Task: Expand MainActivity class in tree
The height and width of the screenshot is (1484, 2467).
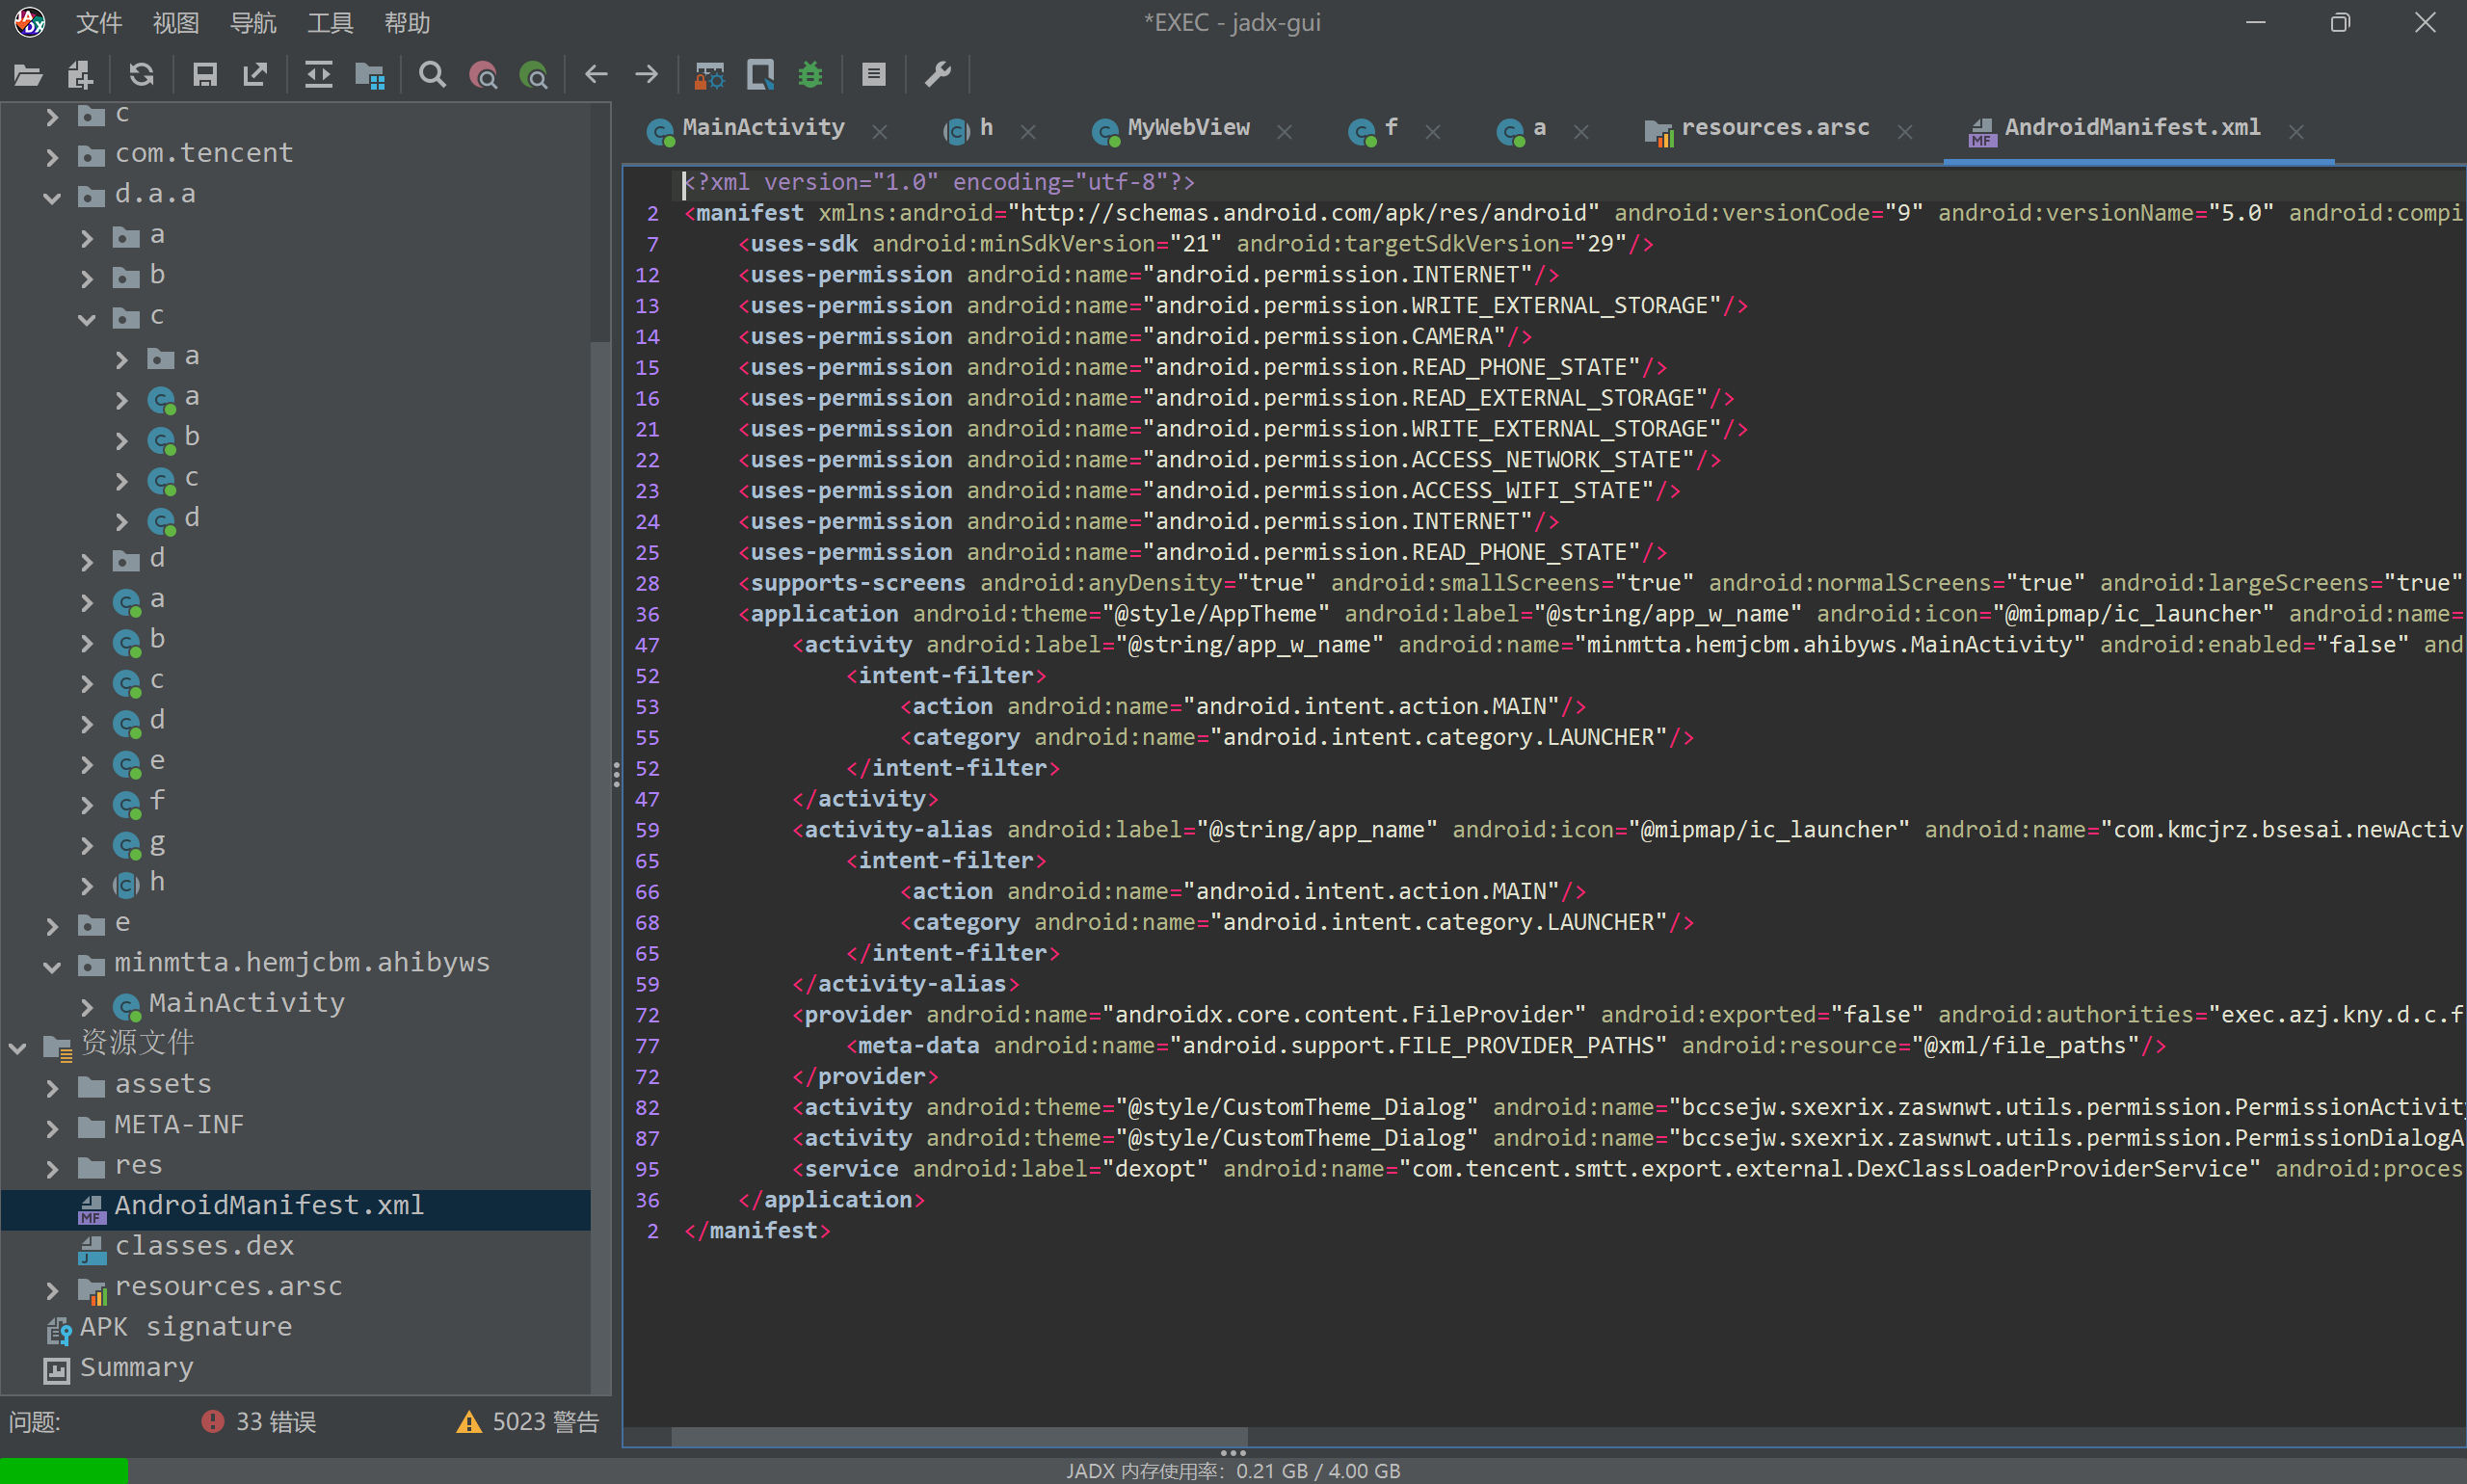Action: click(87, 1005)
